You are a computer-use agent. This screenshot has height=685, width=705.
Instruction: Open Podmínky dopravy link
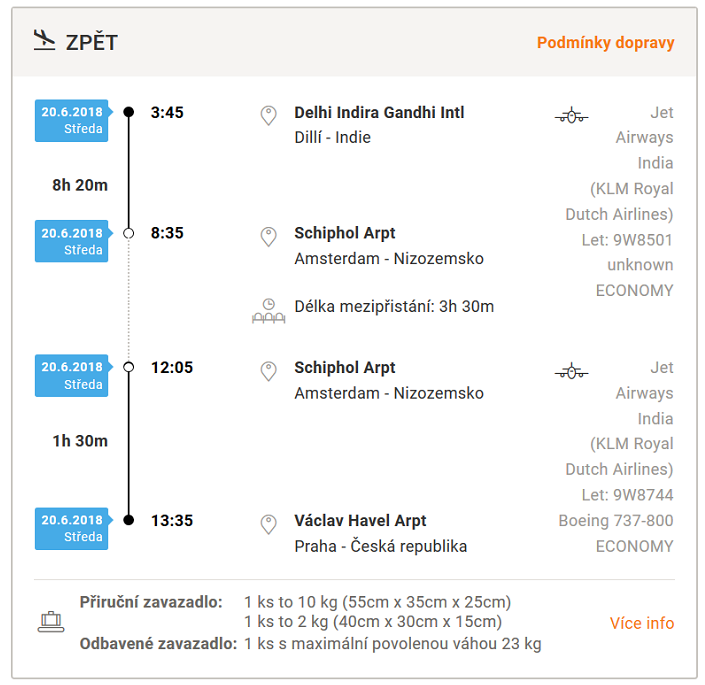click(605, 43)
